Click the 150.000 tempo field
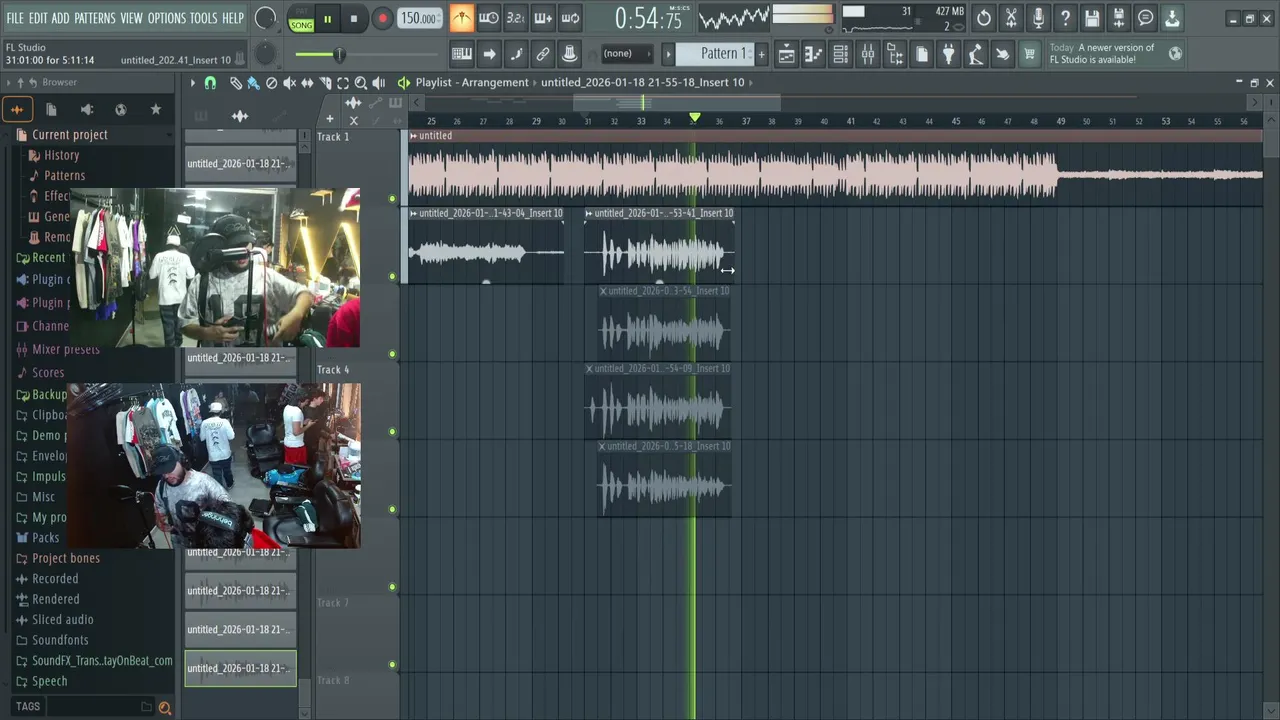Viewport: 1280px width, 720px height. tap(419, 19)
